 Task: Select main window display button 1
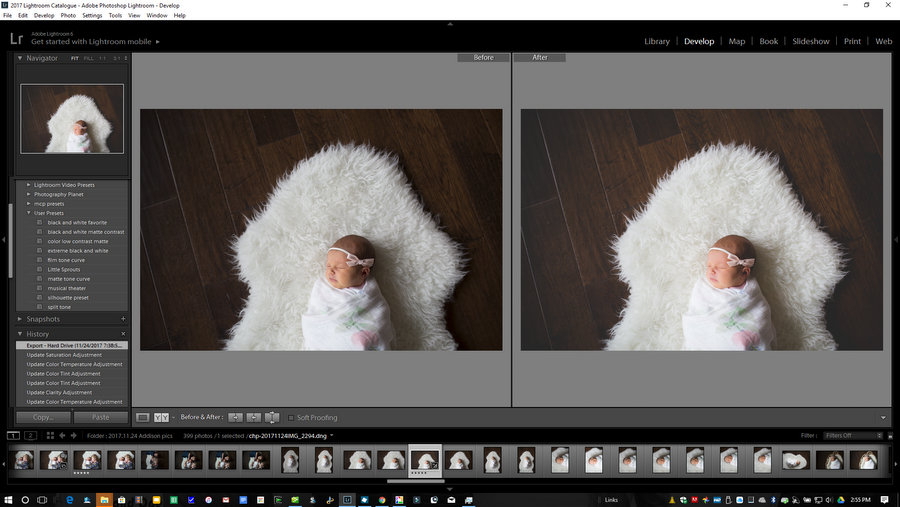(13, 436)
